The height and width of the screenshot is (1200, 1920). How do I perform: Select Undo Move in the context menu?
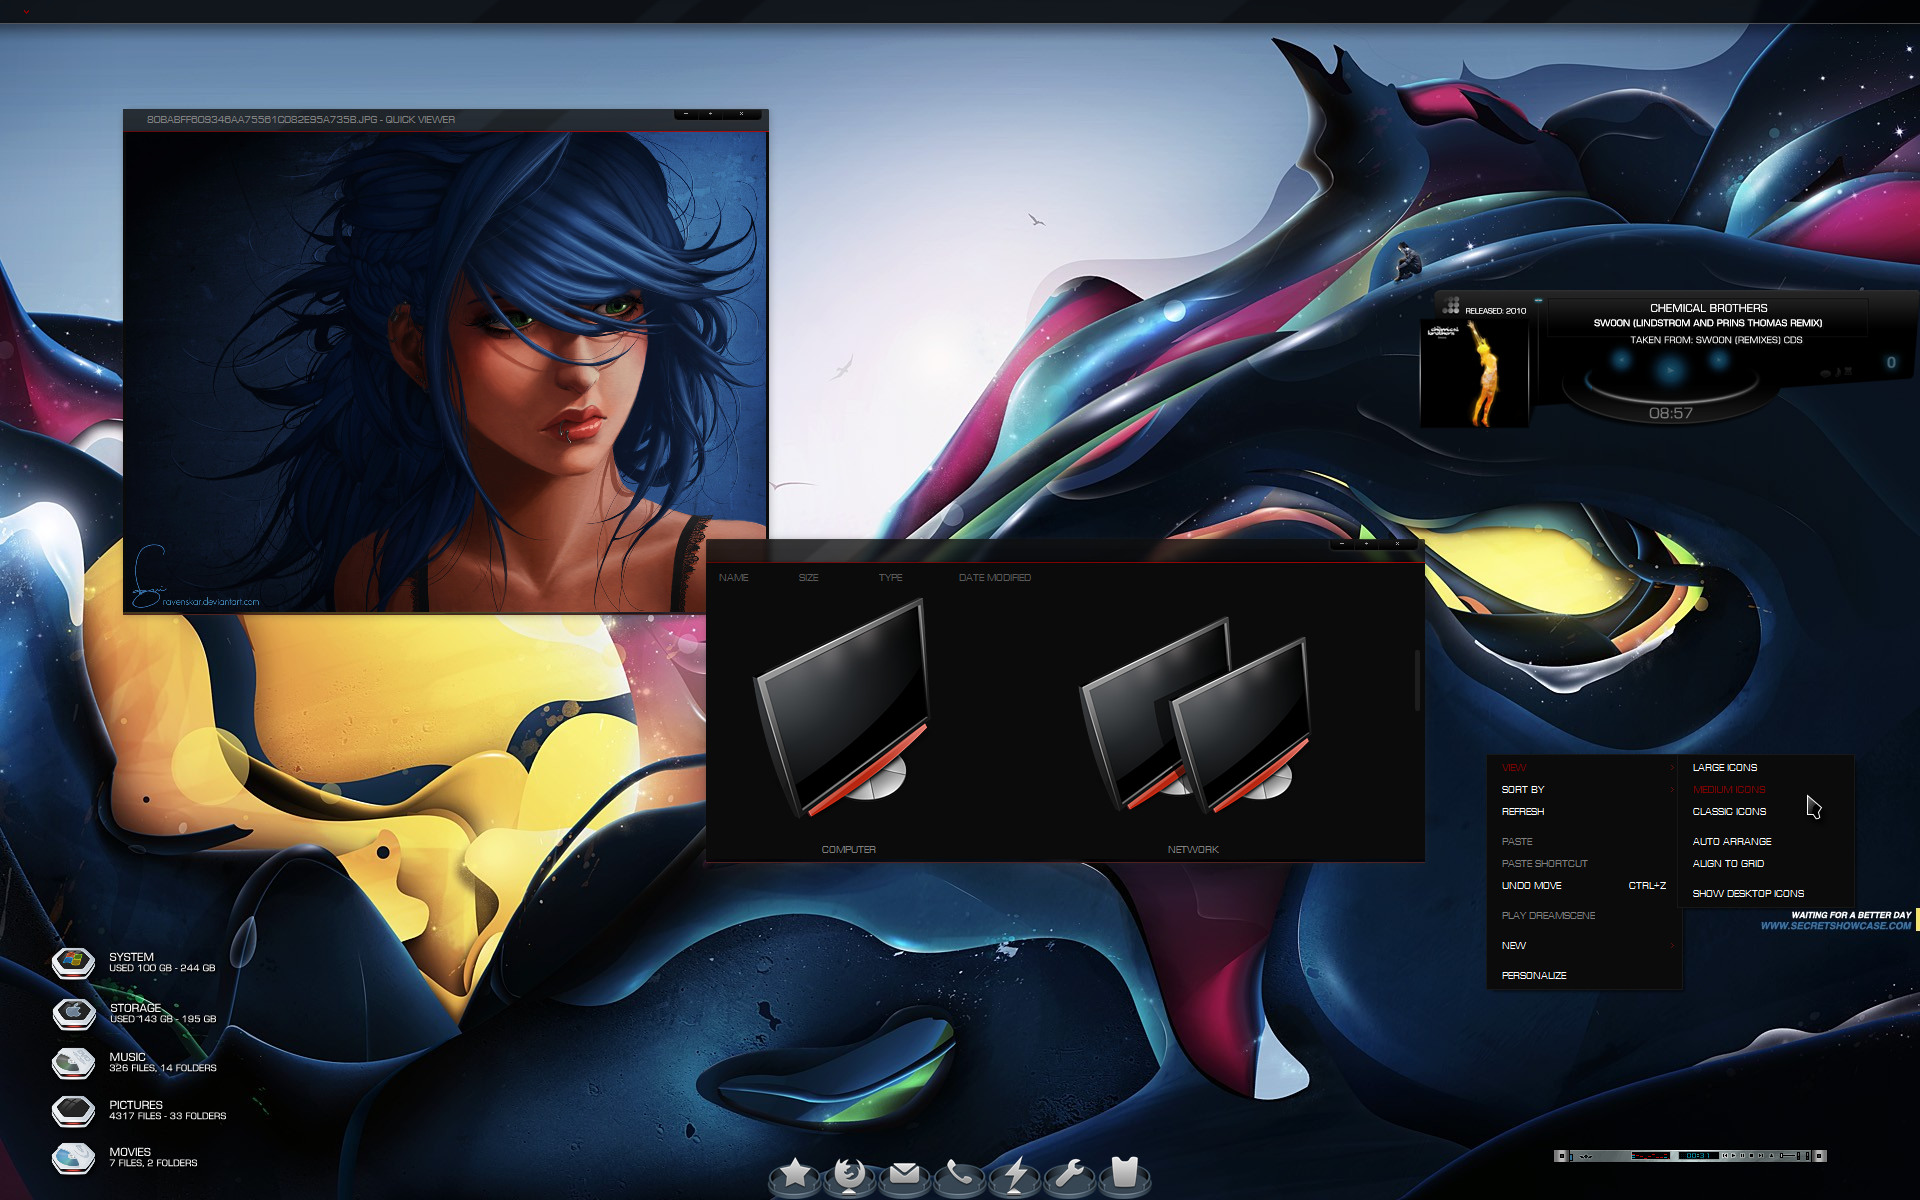tap(1586, 886)
